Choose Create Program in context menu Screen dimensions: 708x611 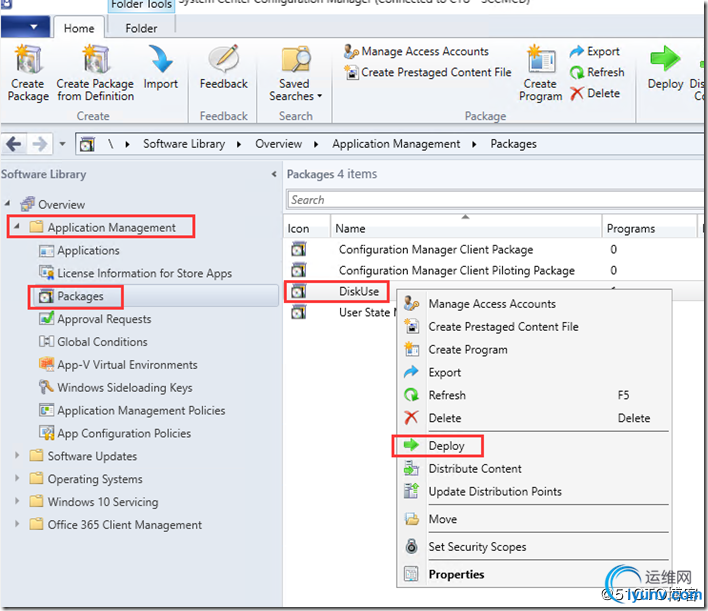534,350
